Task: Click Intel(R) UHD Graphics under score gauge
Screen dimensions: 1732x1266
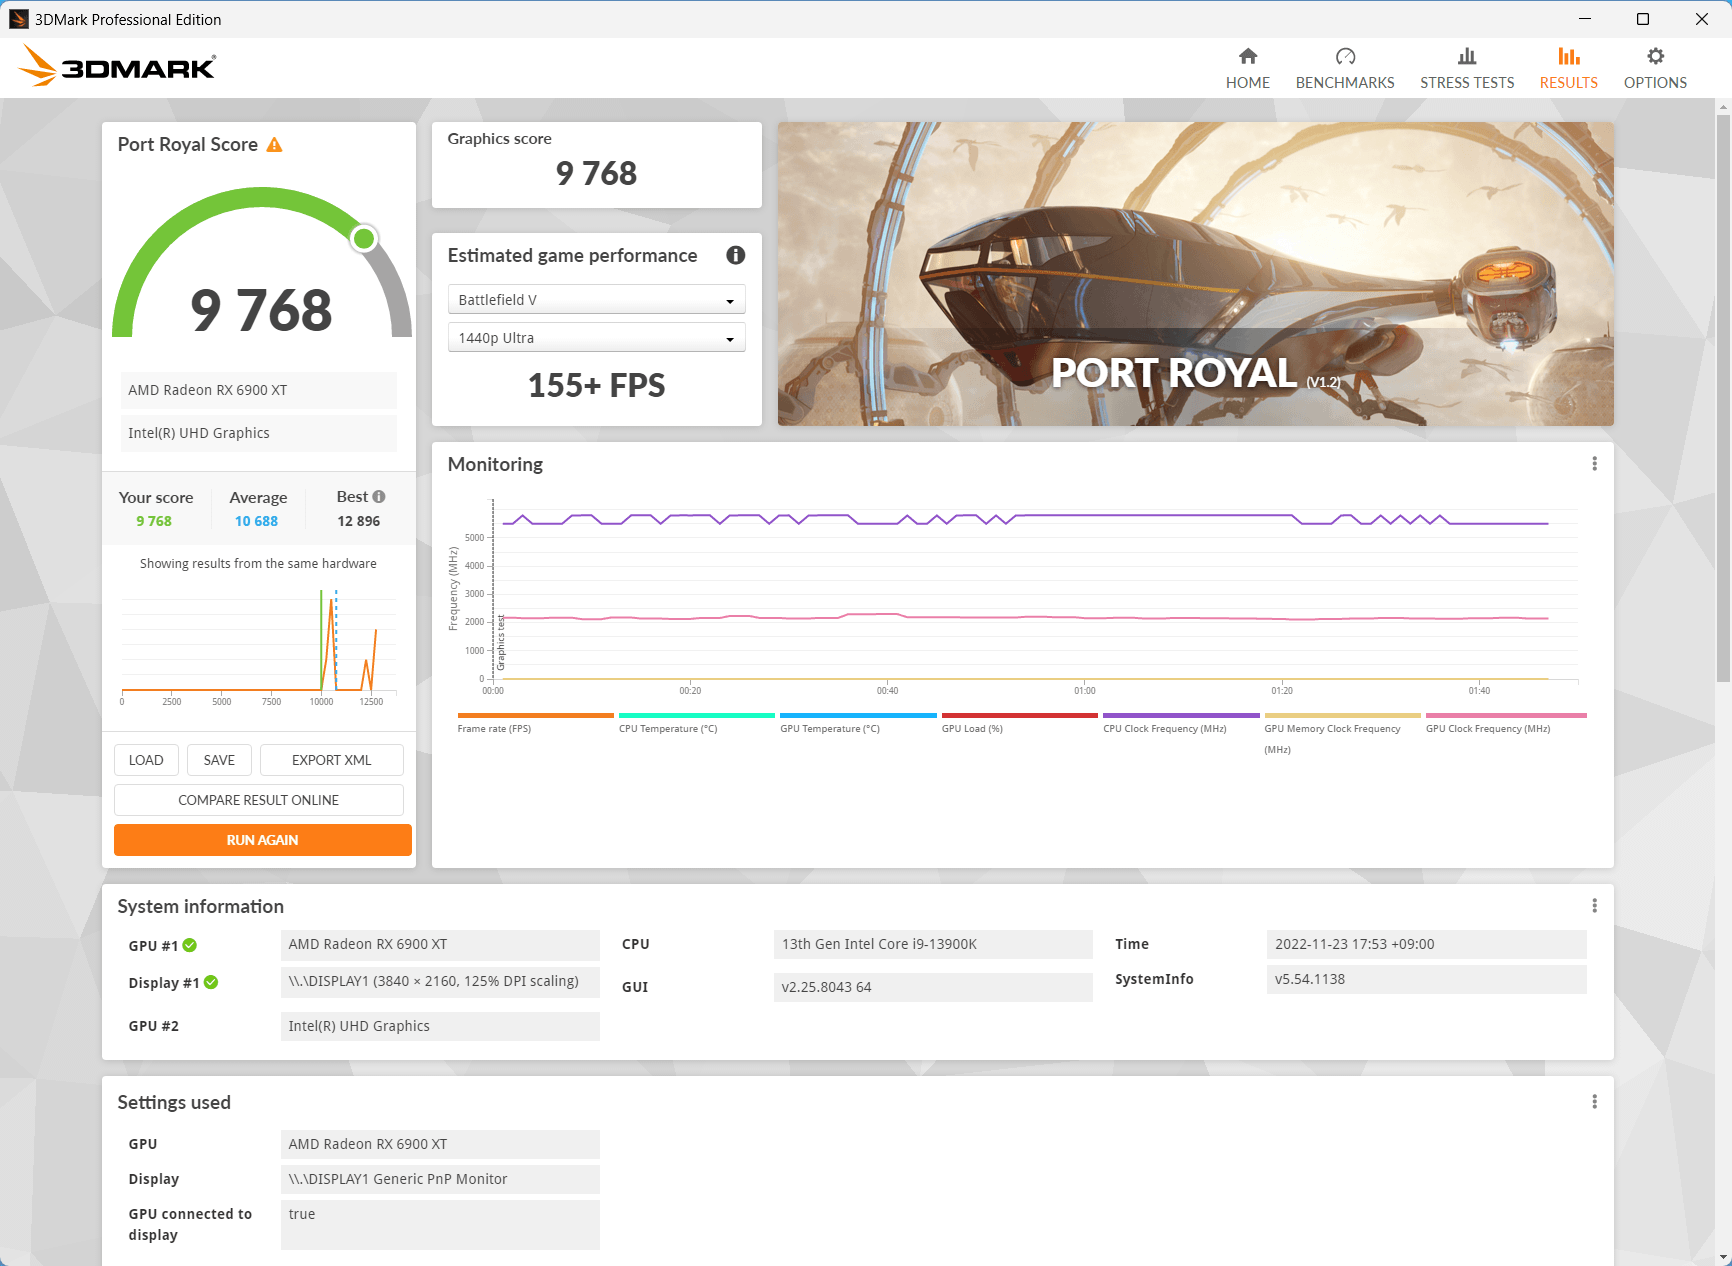Action: click(x=259, y=433)
